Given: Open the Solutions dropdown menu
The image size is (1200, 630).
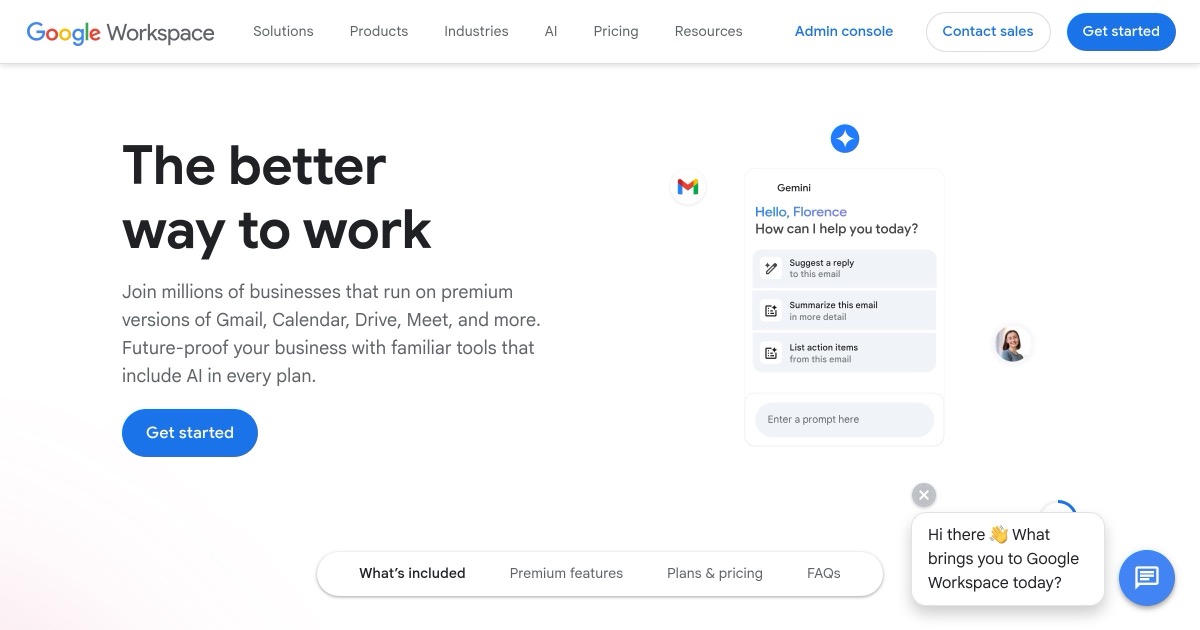Looking at the screenshot, I should (x=283, y=31).
